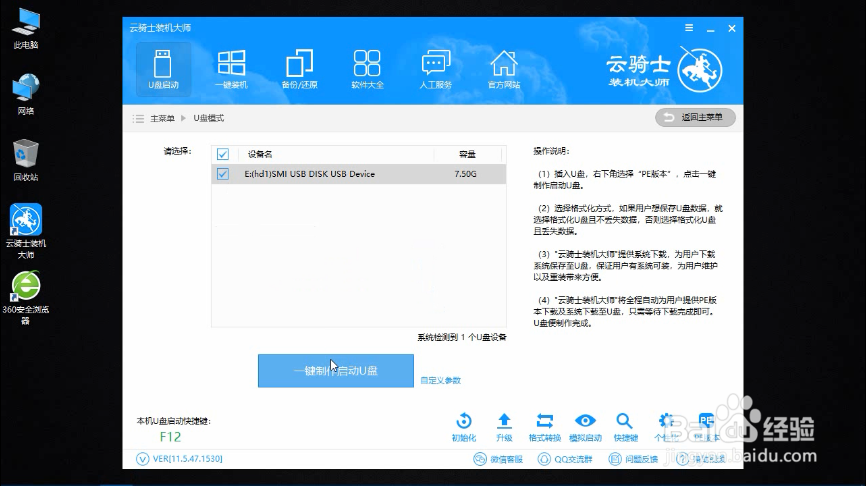Open the 自定义参数 link

point(441,381)
